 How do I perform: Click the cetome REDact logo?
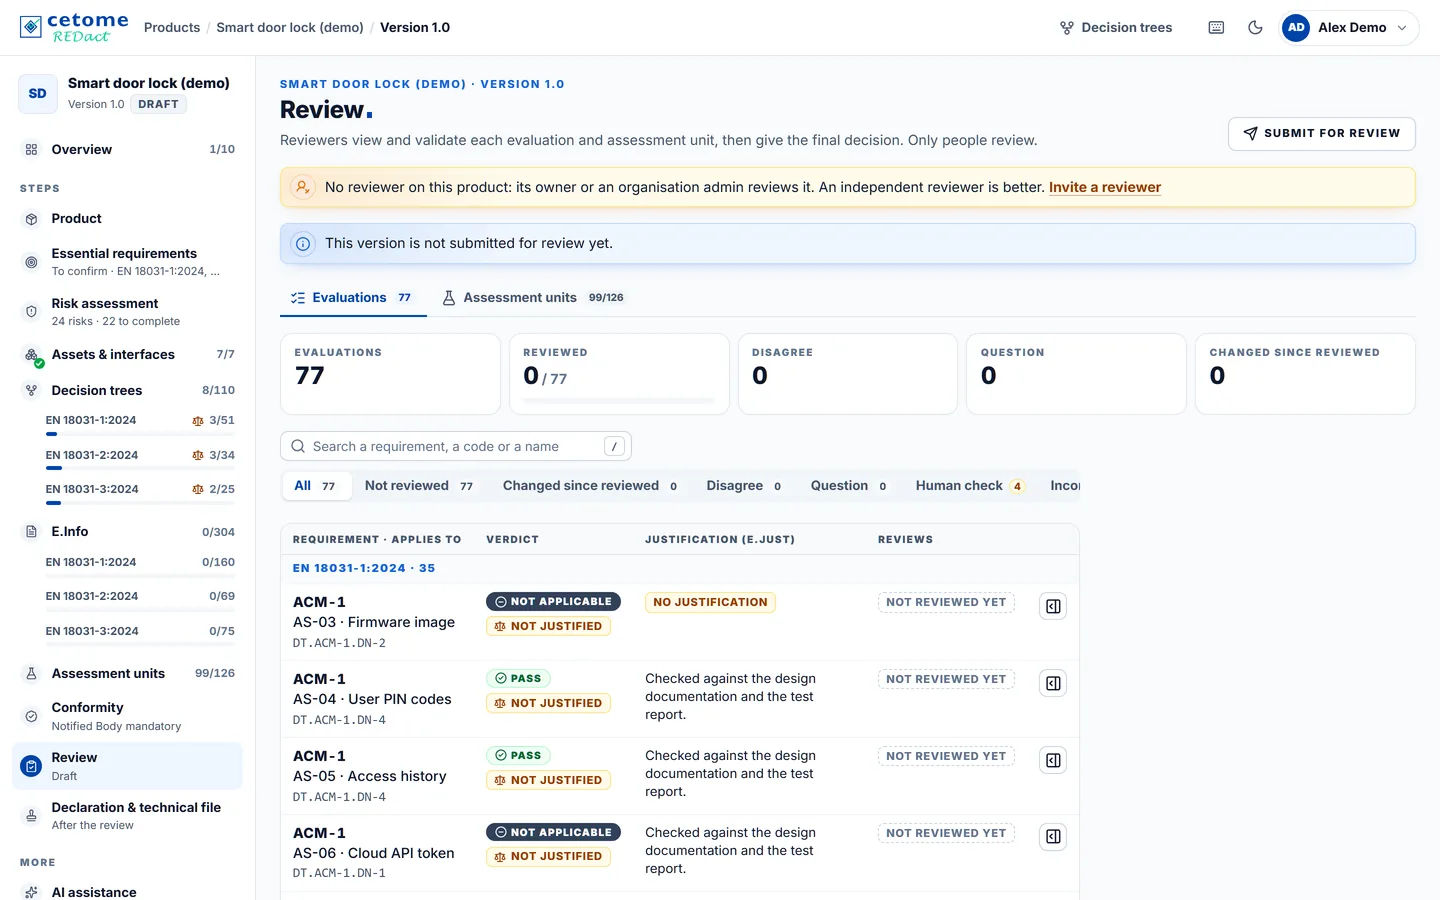pos(74,27)
